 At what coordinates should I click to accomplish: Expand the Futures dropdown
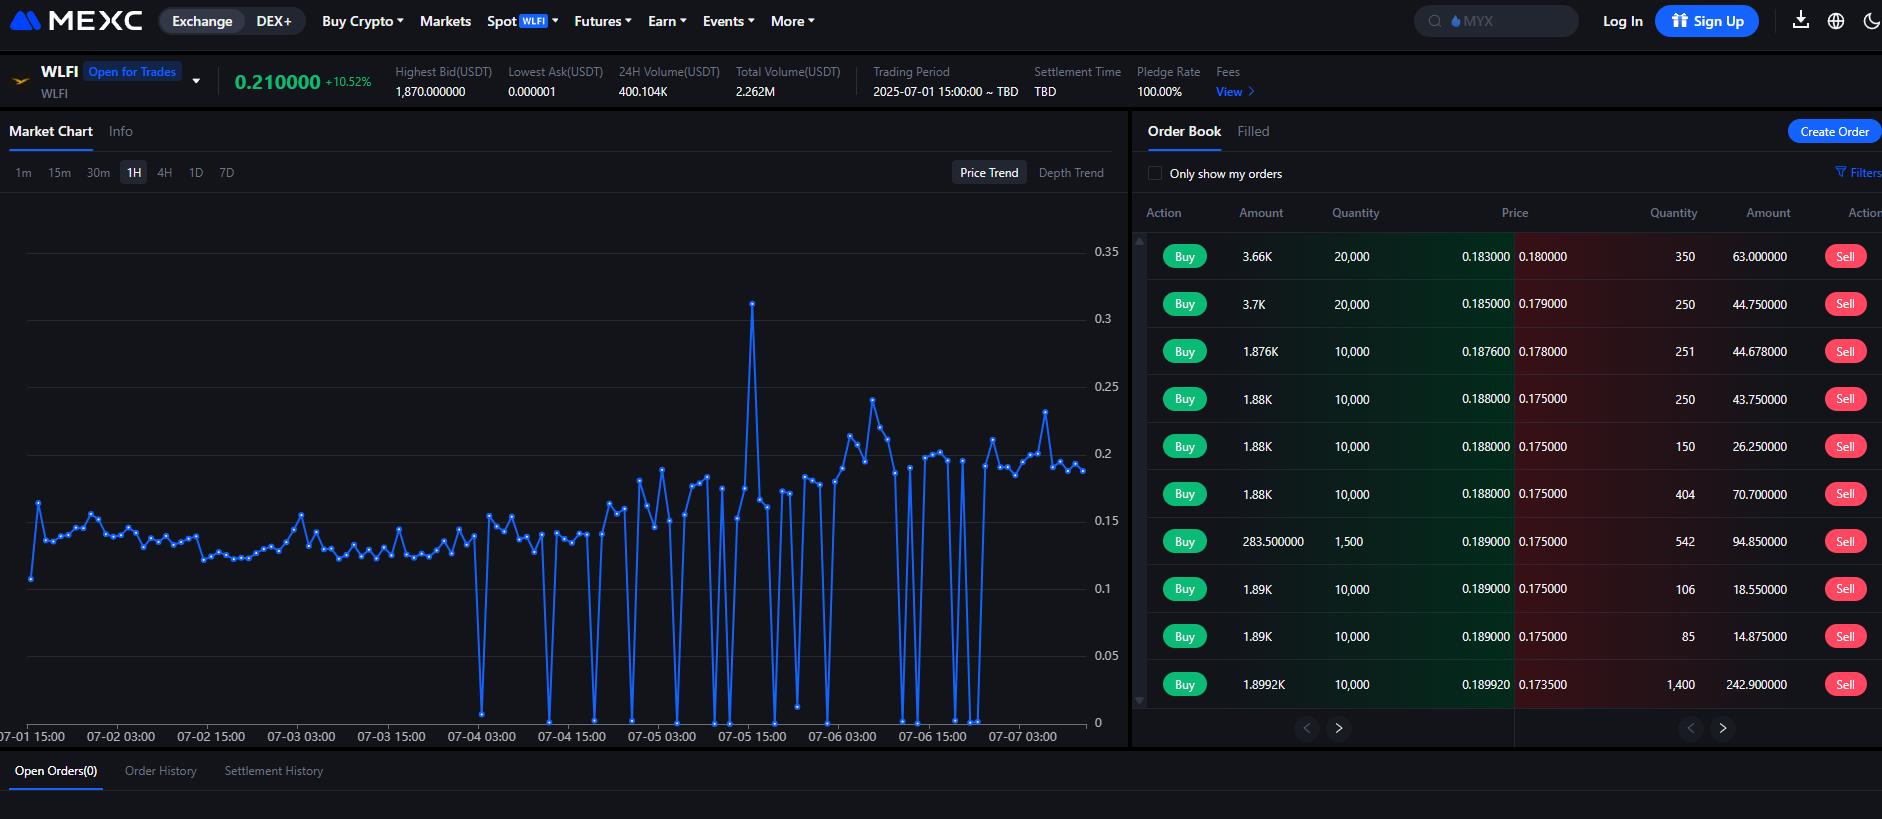point(603,21)
